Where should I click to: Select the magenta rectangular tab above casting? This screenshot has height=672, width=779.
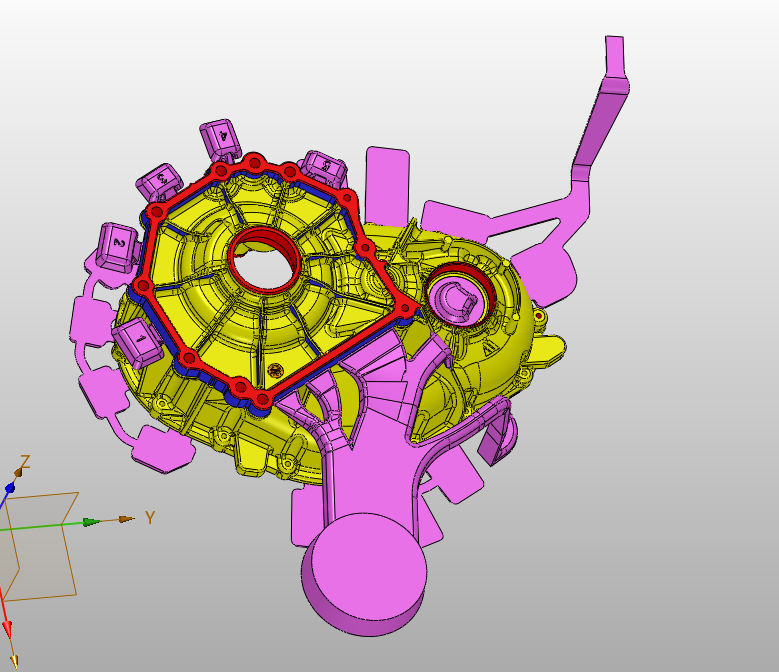pyautogui.click(x=387, y=180)
